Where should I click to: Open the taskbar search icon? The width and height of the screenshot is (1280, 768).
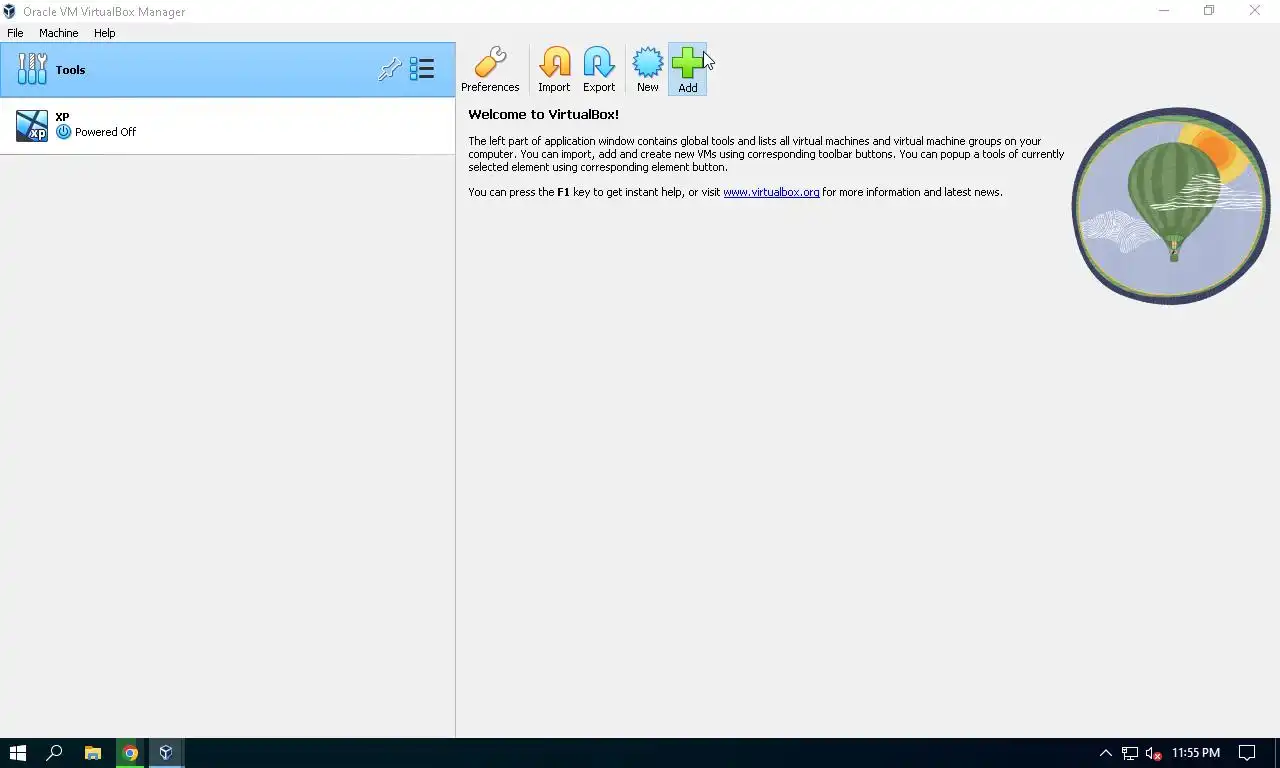(55, 753)
